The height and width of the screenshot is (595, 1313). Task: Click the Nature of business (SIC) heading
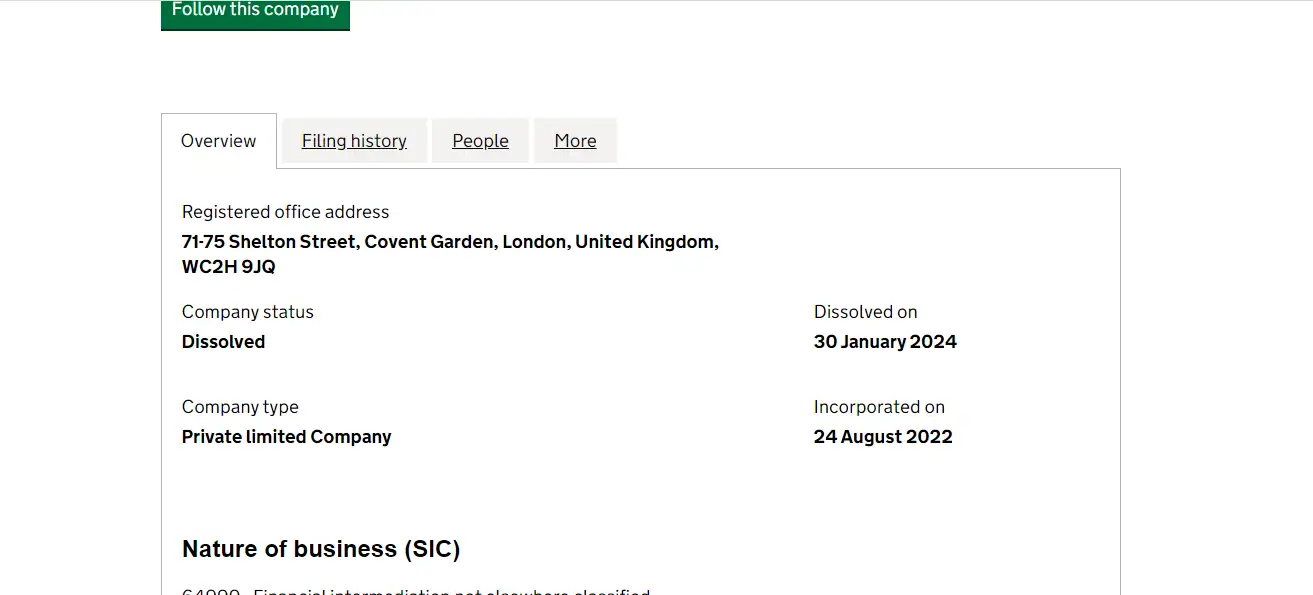320,549
